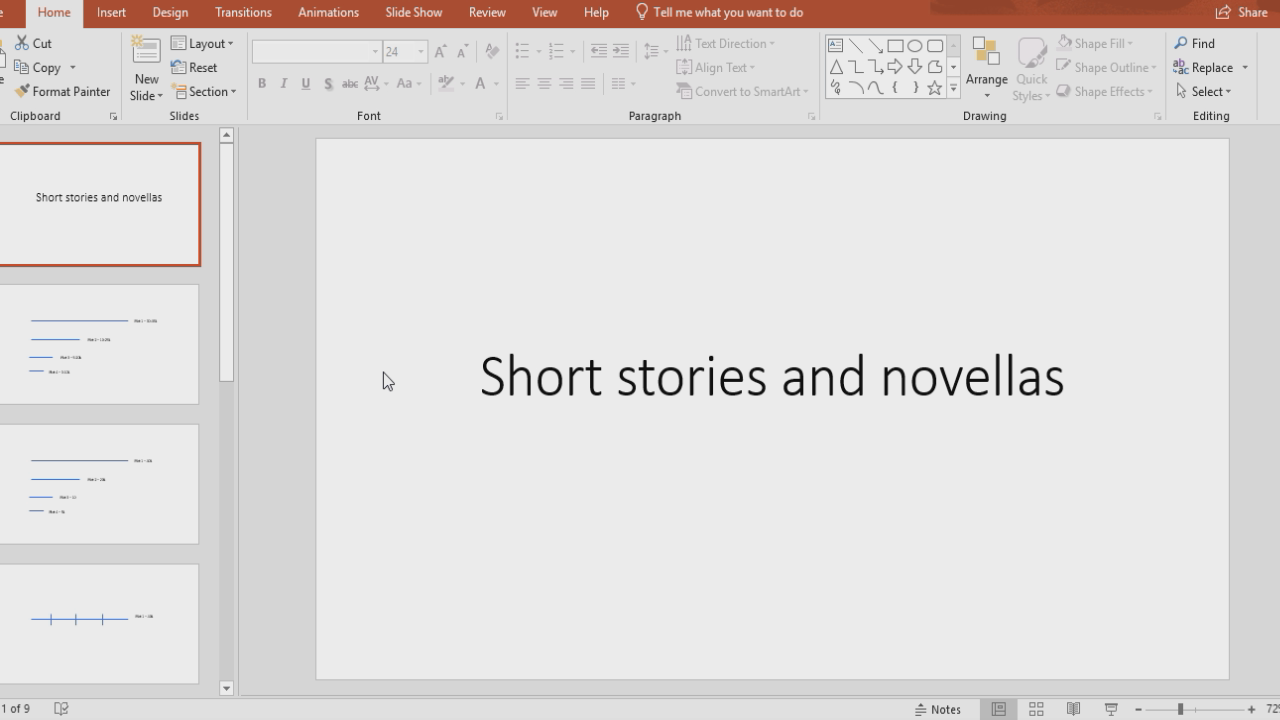Screen dimensions: 1280x720
Task: Select the second slide thumbnail
Action: coord(100,343)
